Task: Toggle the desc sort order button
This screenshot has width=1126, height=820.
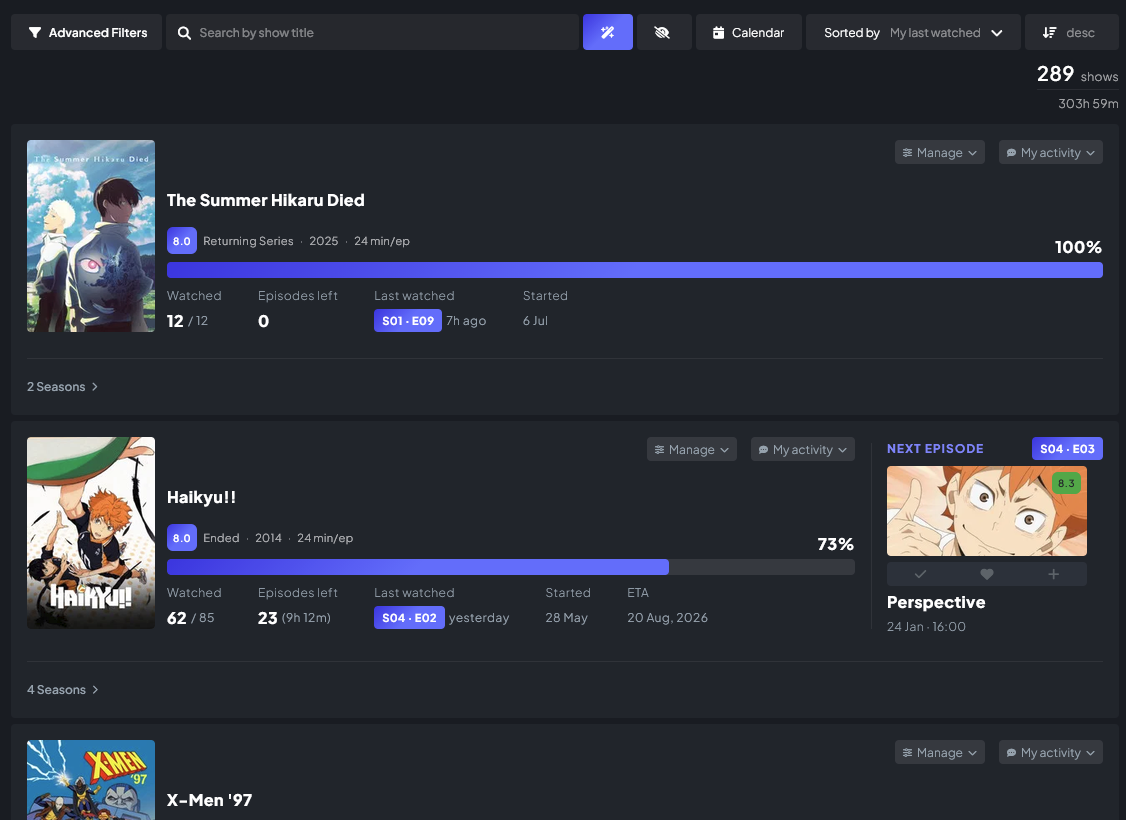Action: (1071, 32)
